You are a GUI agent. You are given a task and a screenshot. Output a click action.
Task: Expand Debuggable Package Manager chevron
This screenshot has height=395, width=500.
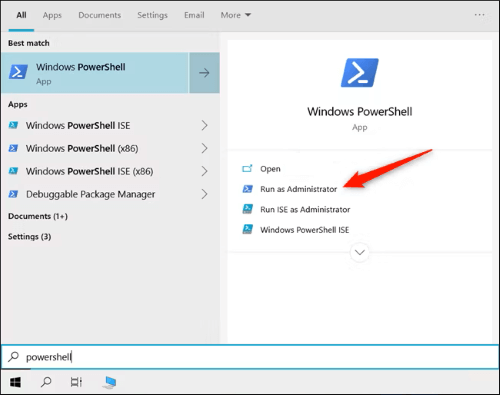(x=204, y=194)
